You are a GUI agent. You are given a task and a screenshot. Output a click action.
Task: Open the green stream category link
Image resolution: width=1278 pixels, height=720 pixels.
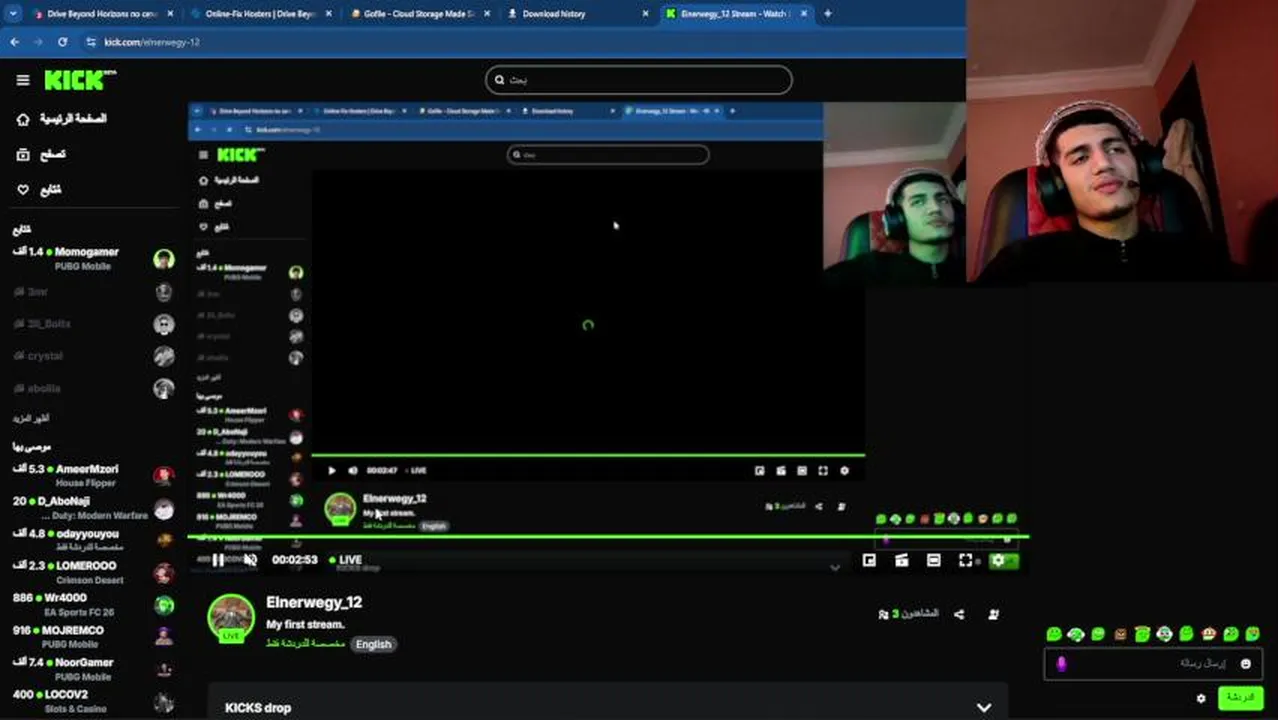[x=305, y=644]
